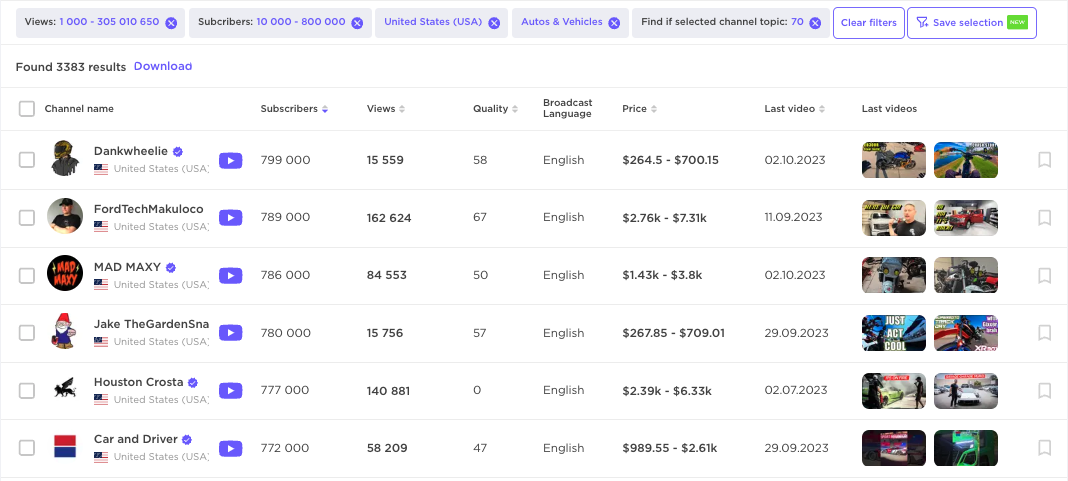This screenshot has width=1068, height=481.
Task: Bookmark the Houston Crosta channel
Action: click(x=1044, y=391)
